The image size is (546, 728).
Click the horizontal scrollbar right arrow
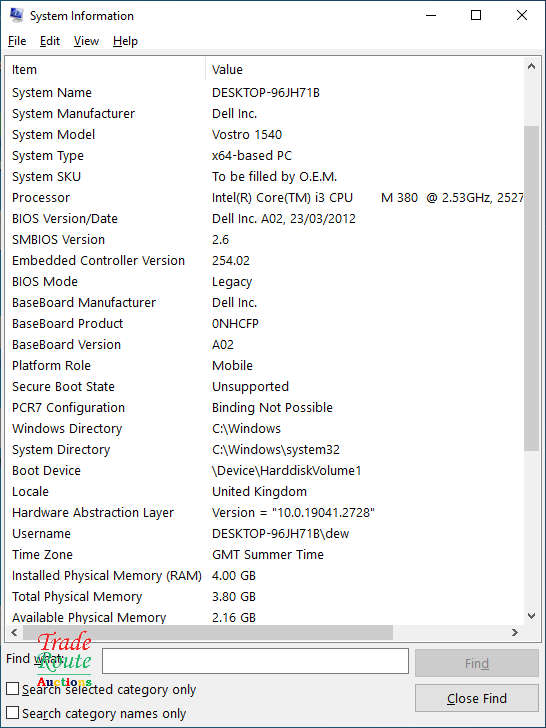point(514,632)
